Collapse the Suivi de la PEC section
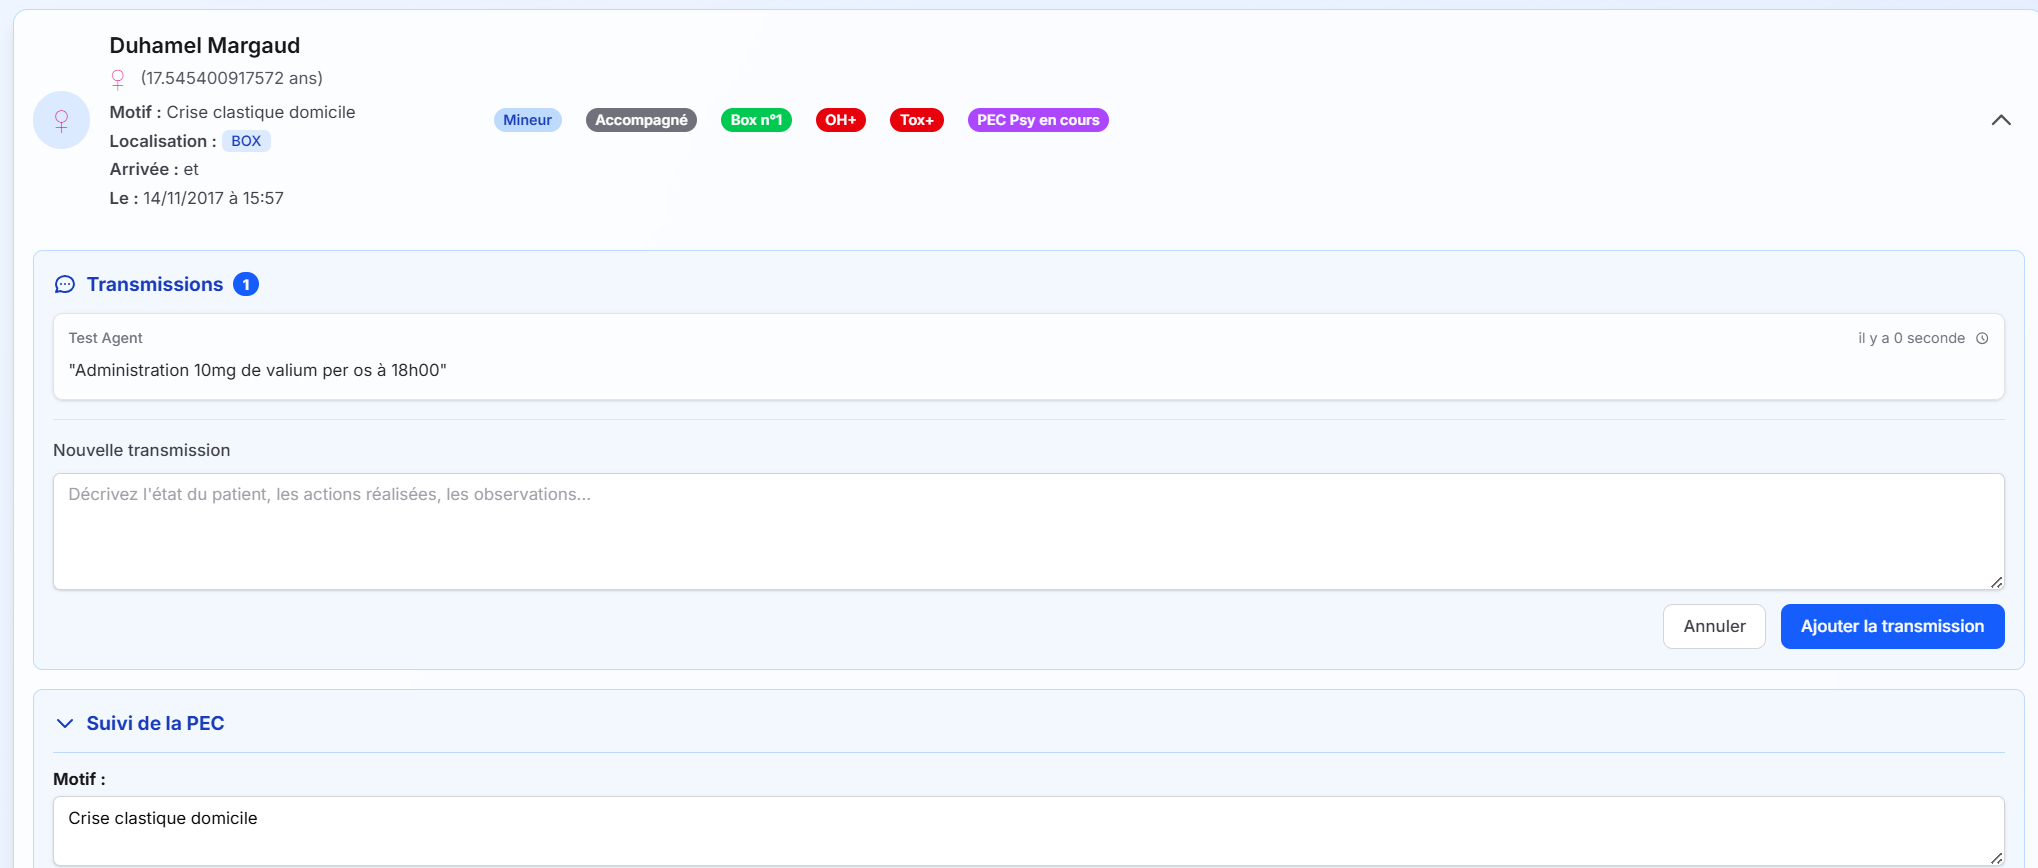Screen dimensions: 2038x868 tap(65, 723)
